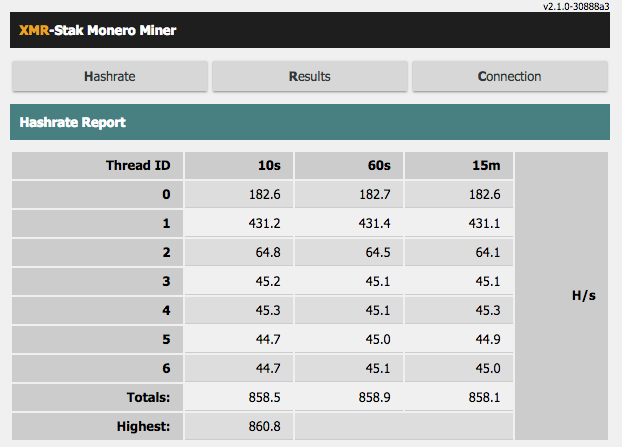Open the Connection tab

(510, 76)
